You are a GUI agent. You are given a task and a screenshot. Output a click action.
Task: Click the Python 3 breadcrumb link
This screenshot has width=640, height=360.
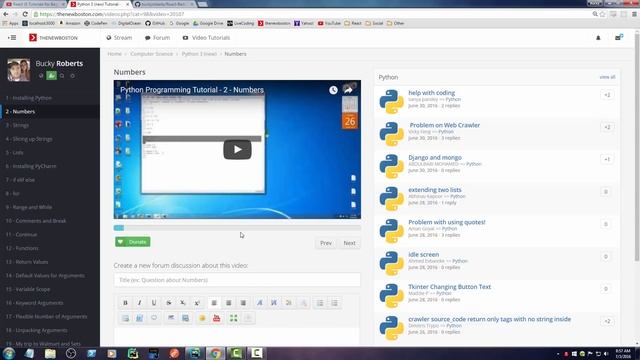click(x=199, y=54)
